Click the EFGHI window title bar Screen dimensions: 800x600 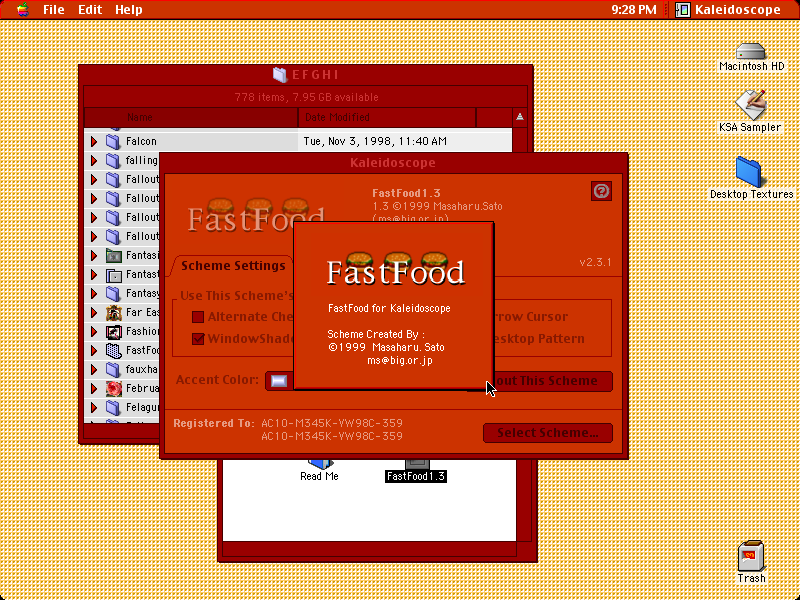(306, 75)
